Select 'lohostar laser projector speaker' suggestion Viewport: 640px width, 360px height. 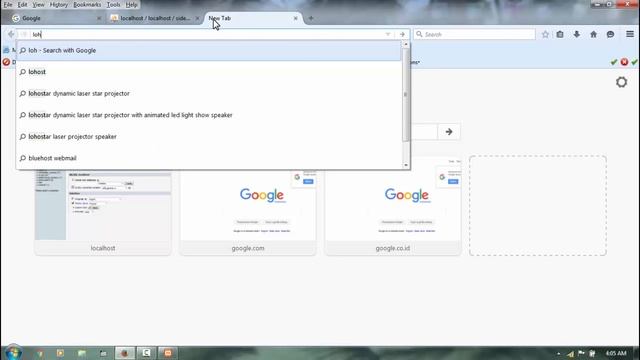(x=209, y=137)
